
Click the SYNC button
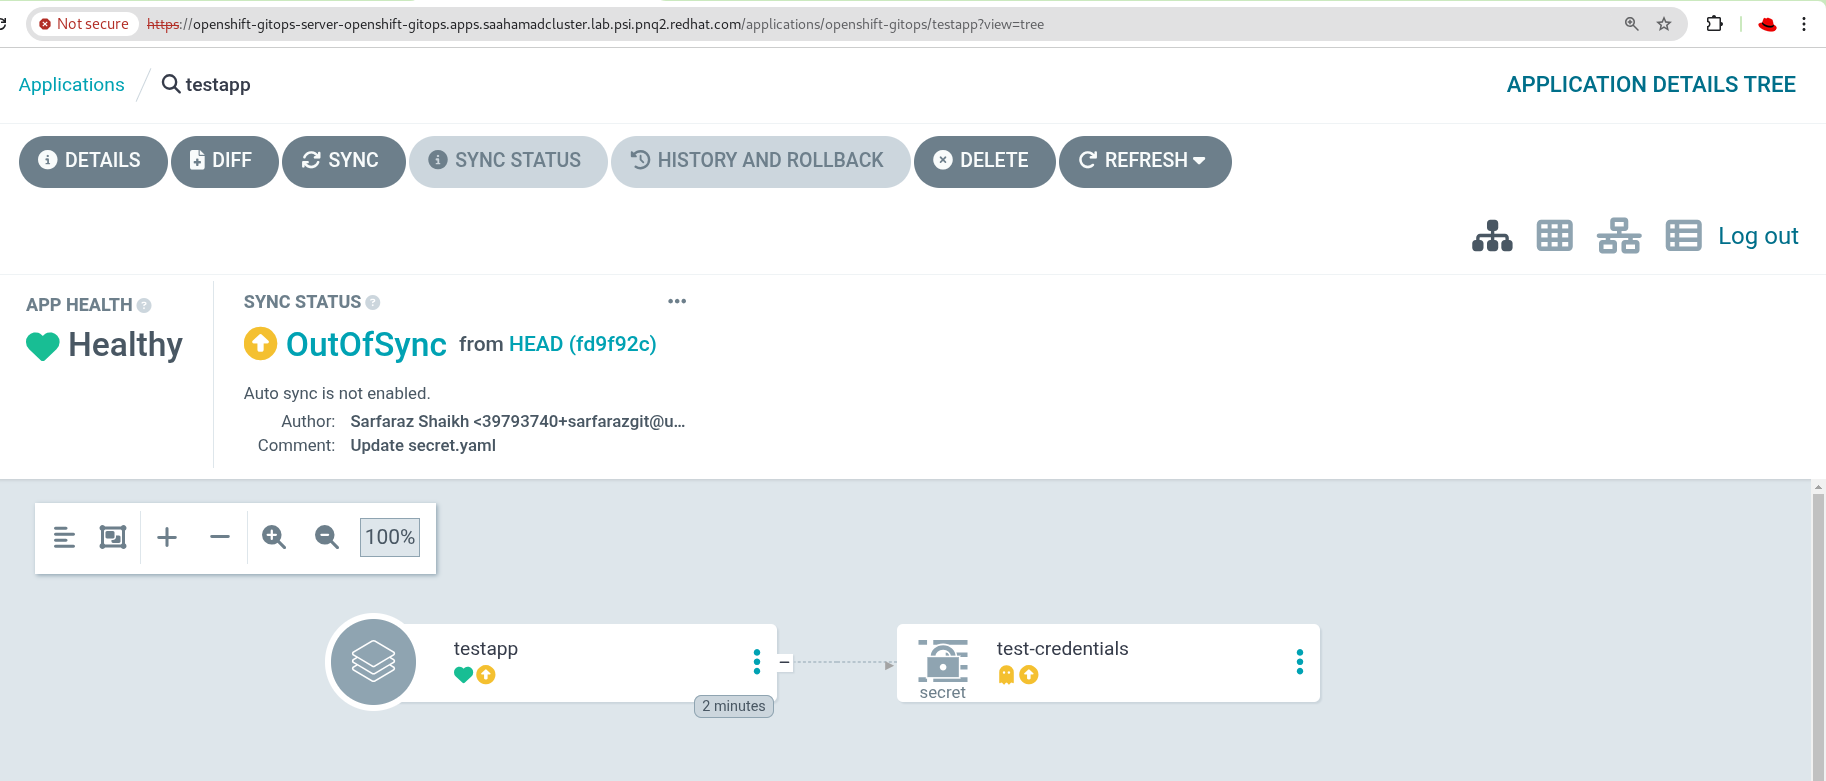(x=344, y=161)
